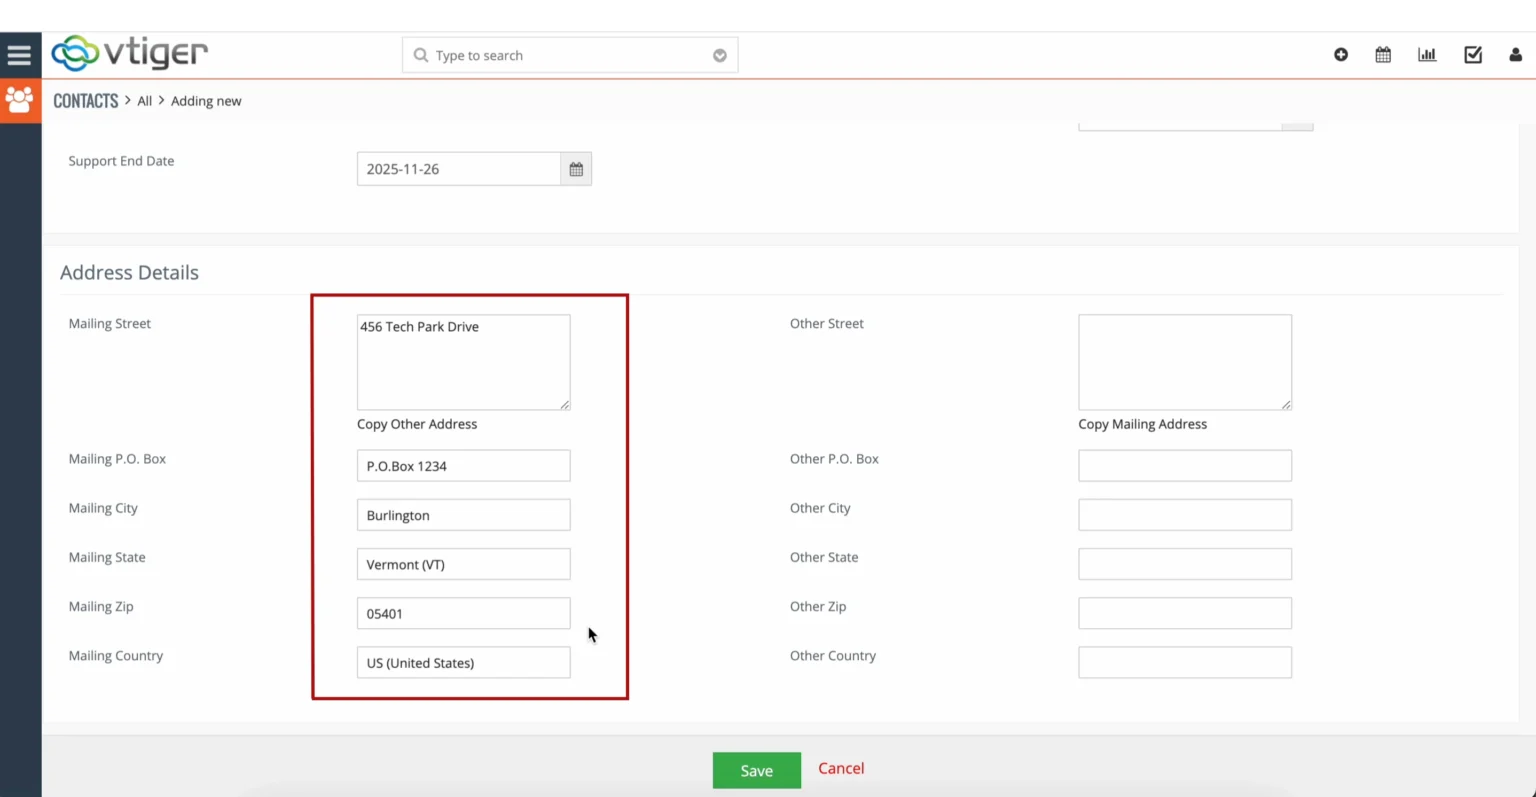Viewport: 1536px width, 797px height.
Task: Open the calendar icon in the header
Action: click(x=1383, y=55)
